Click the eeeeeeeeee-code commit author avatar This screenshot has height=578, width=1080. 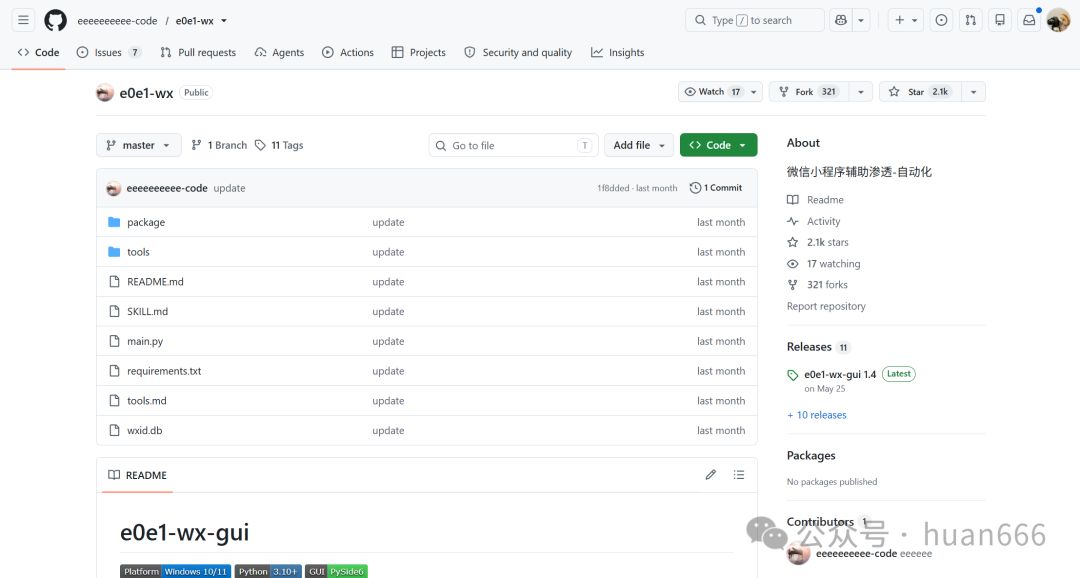tap(114, 188)
